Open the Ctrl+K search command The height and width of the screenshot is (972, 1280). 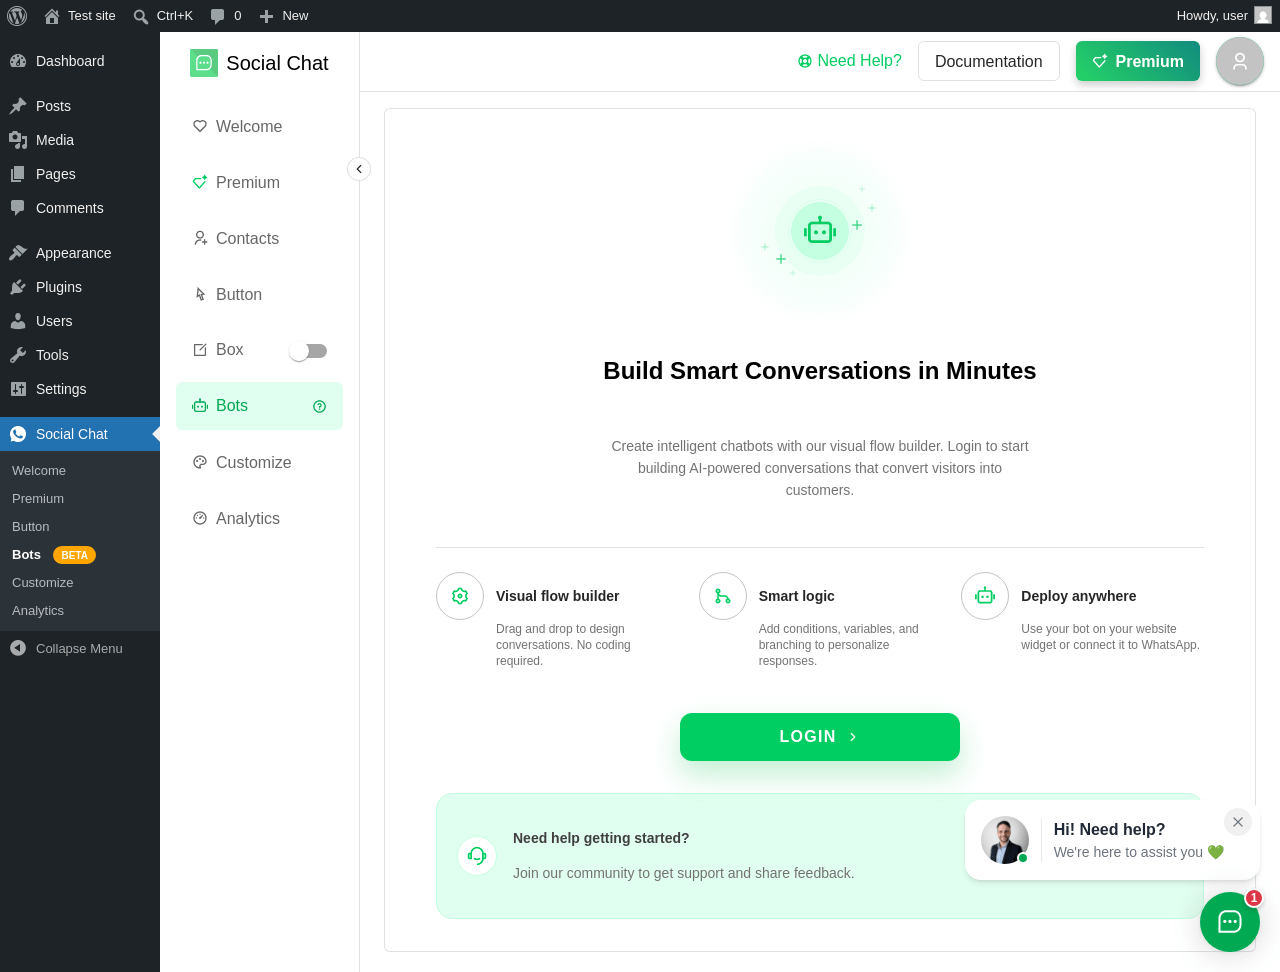tap(163, 16)
